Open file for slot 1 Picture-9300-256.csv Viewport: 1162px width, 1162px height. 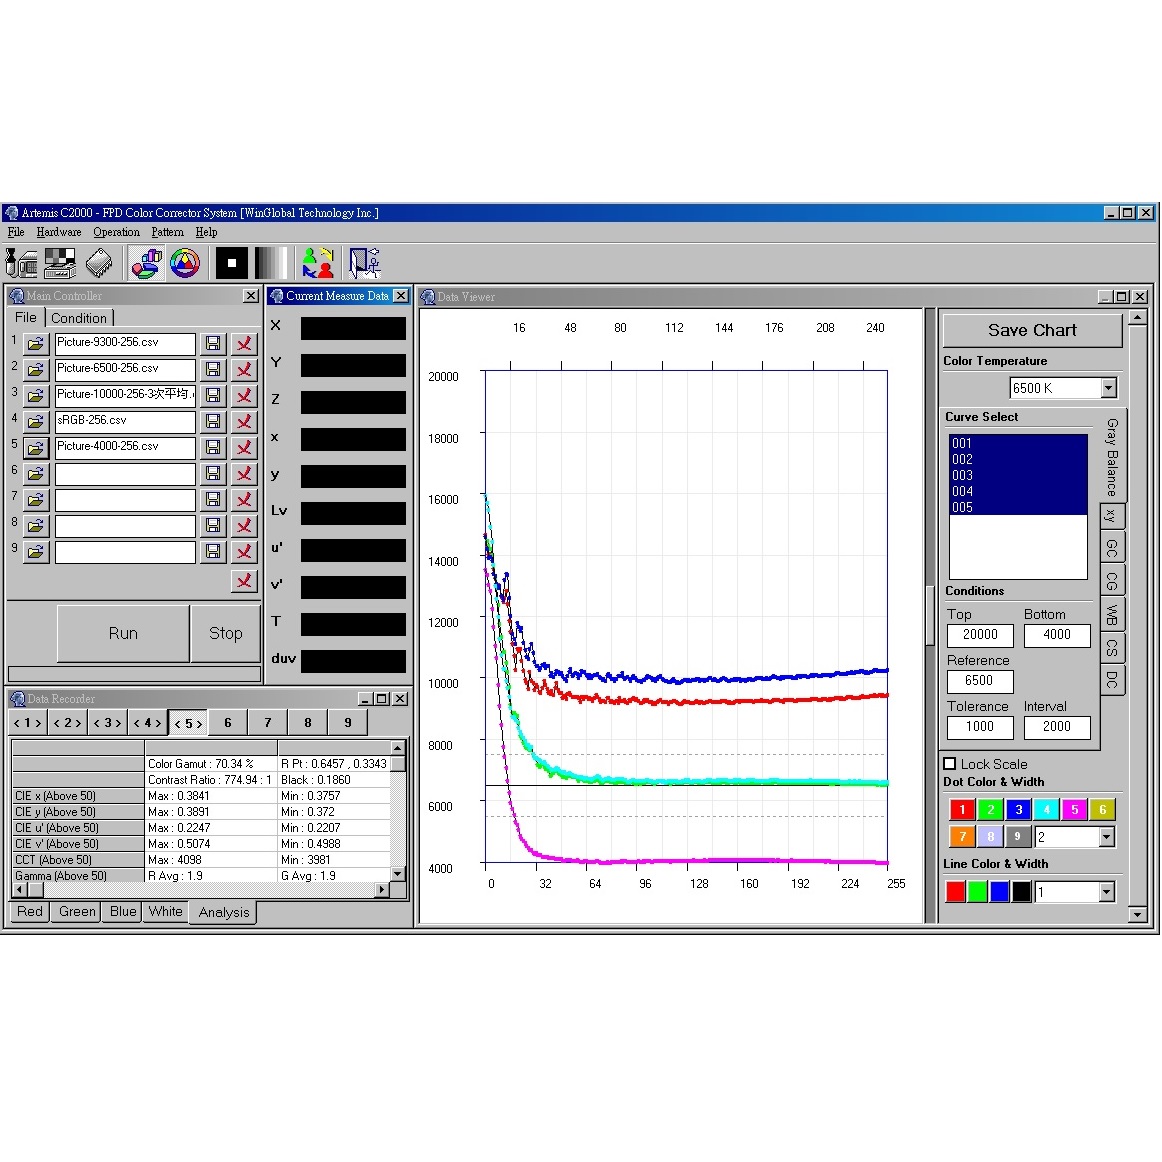coord(36,344)
